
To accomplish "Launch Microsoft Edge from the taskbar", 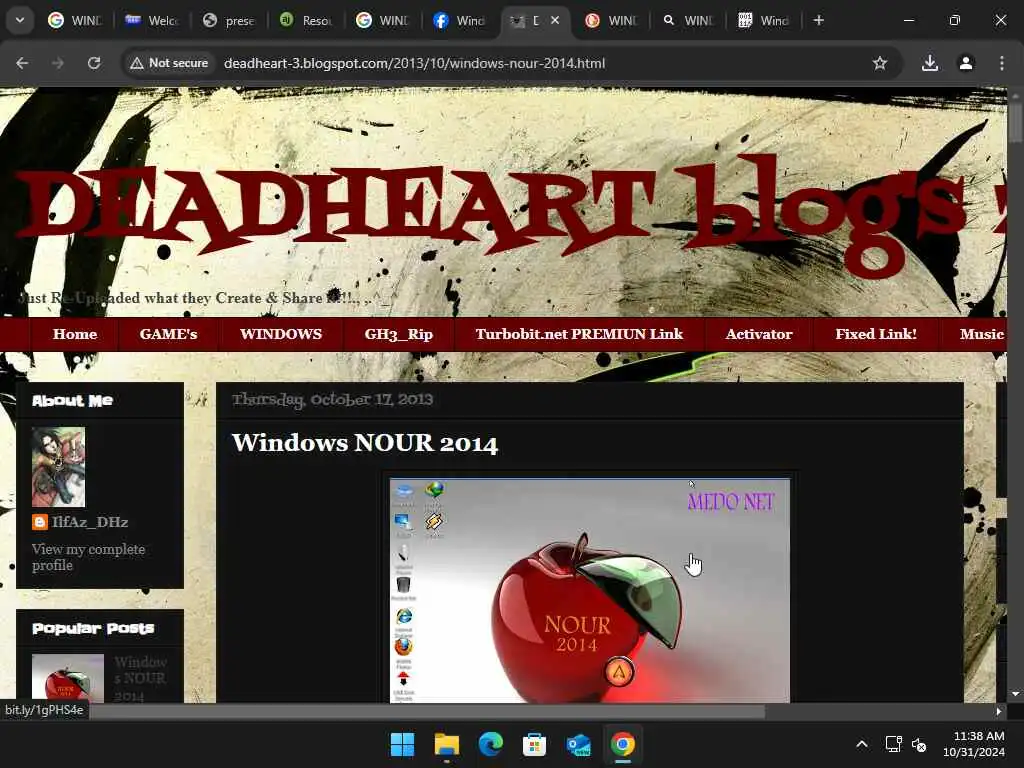I will (x=490, y=744).
